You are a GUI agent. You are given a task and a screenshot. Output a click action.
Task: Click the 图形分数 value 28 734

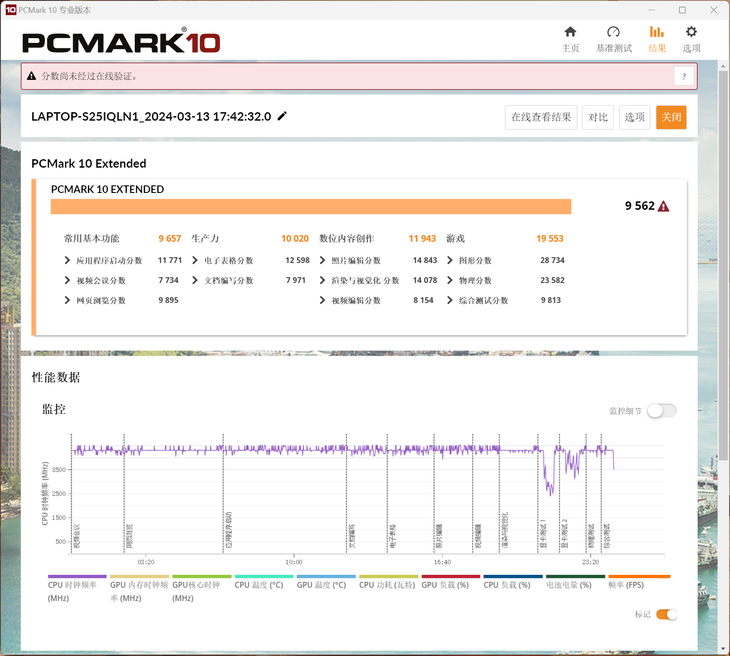coord(552,260)
